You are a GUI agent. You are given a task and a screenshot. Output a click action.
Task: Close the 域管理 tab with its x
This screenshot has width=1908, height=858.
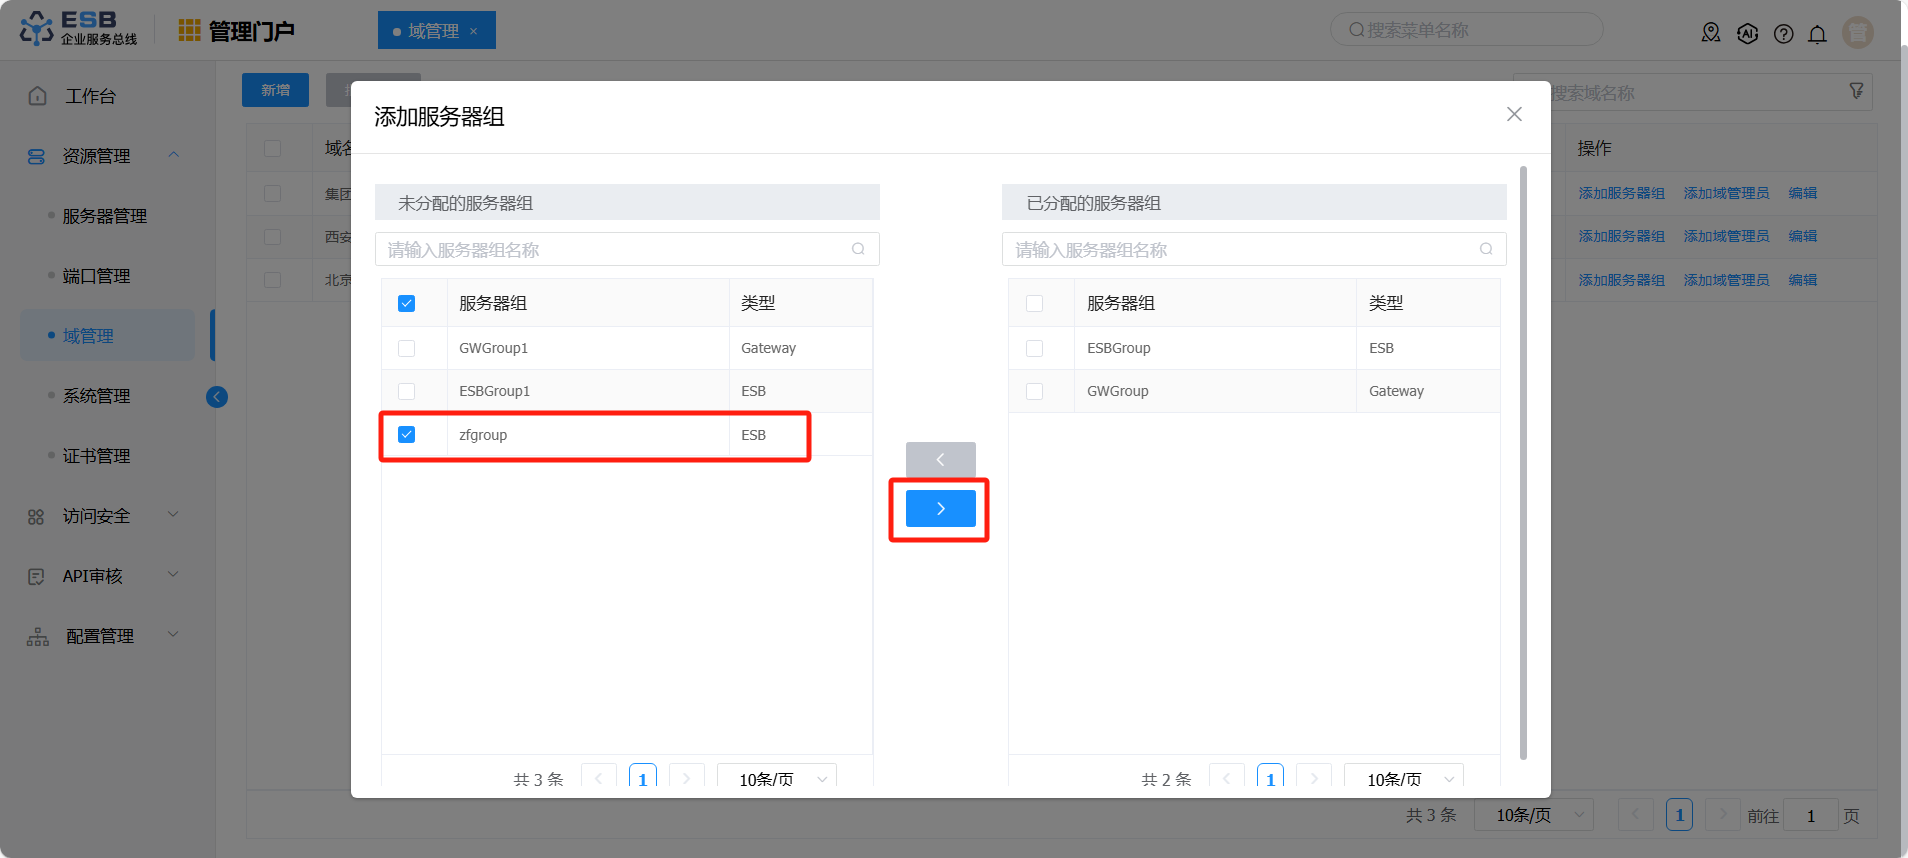(473, 31)
